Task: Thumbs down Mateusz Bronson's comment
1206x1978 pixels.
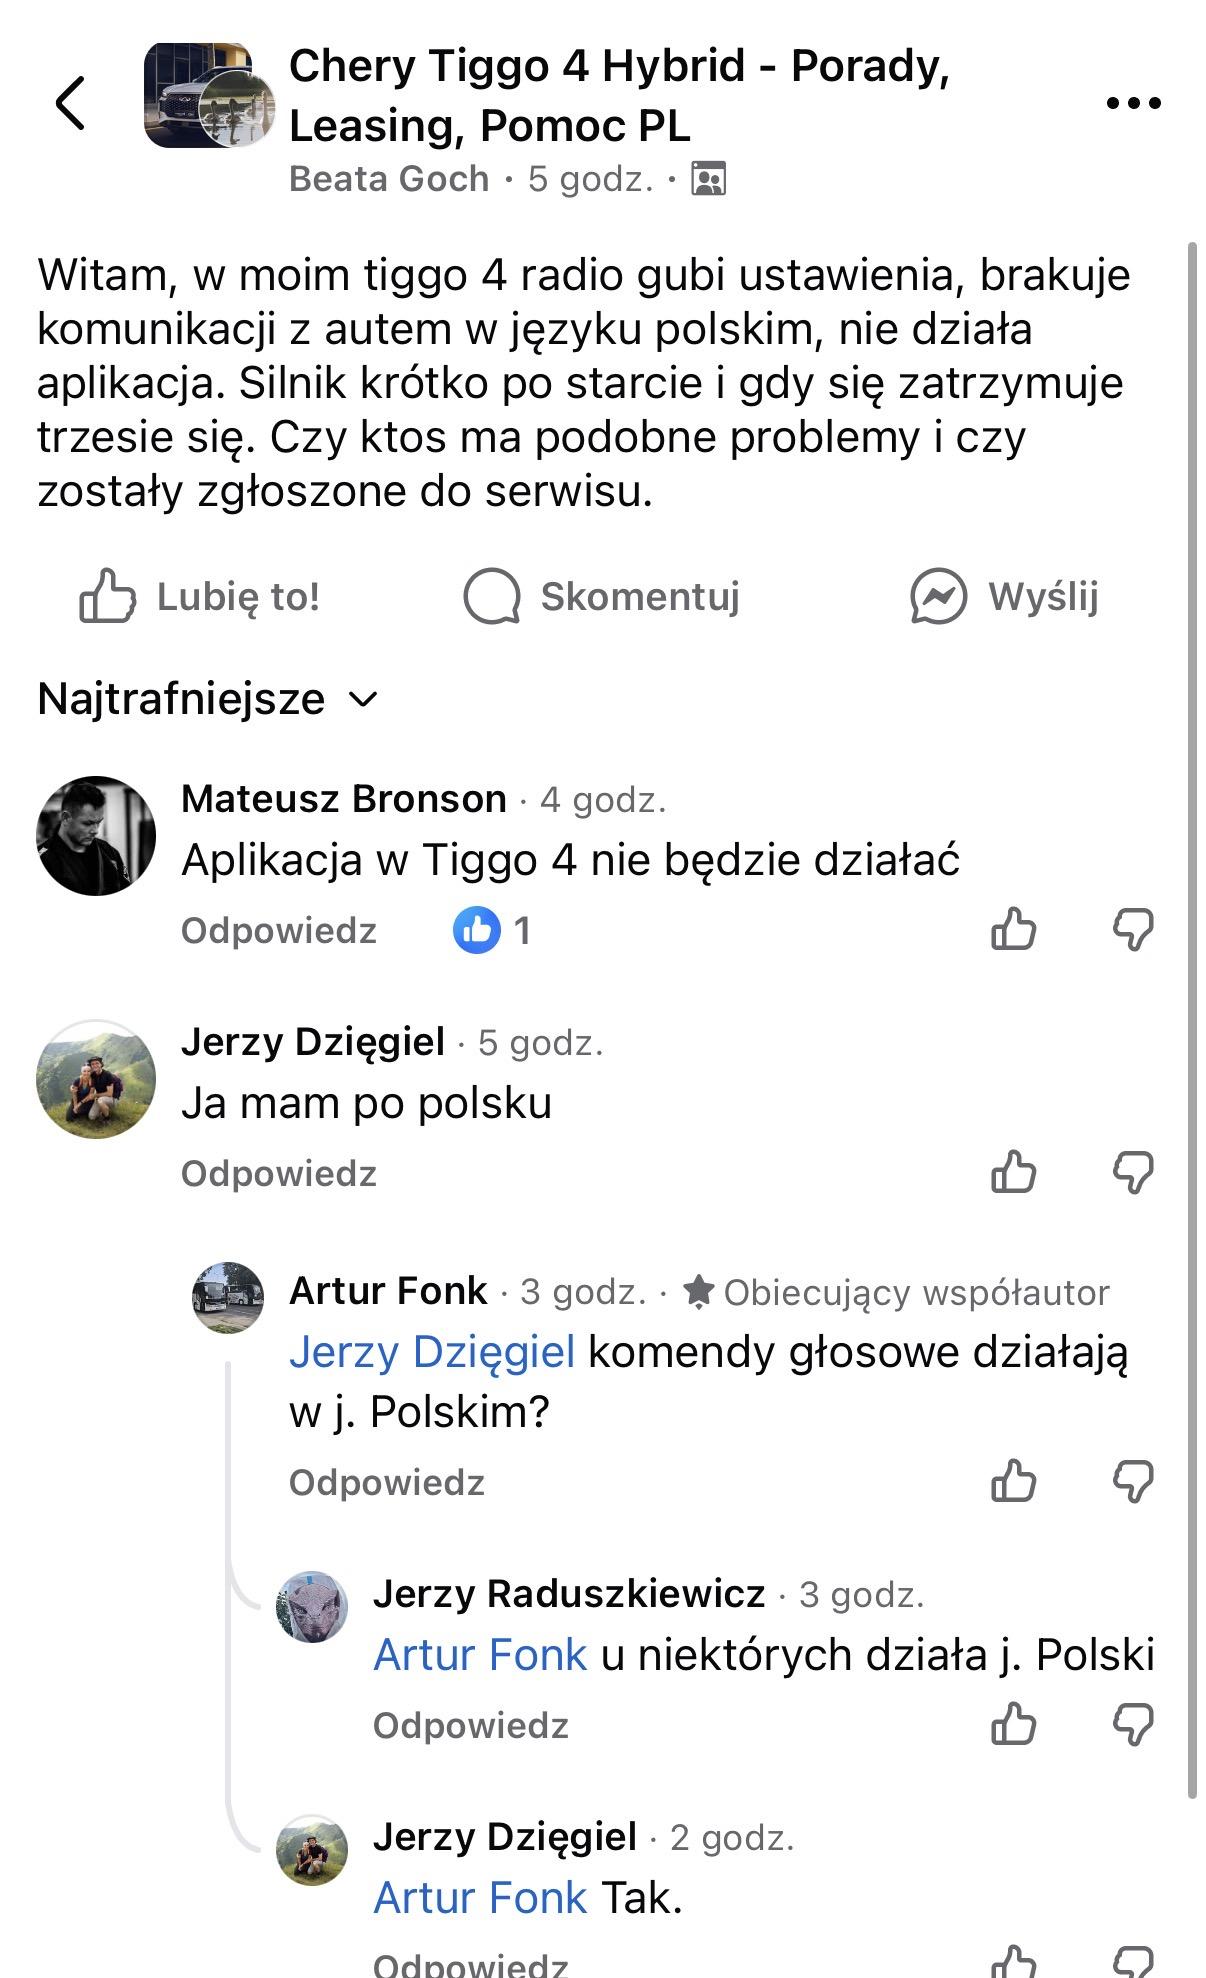Action: coord(1133,930)
